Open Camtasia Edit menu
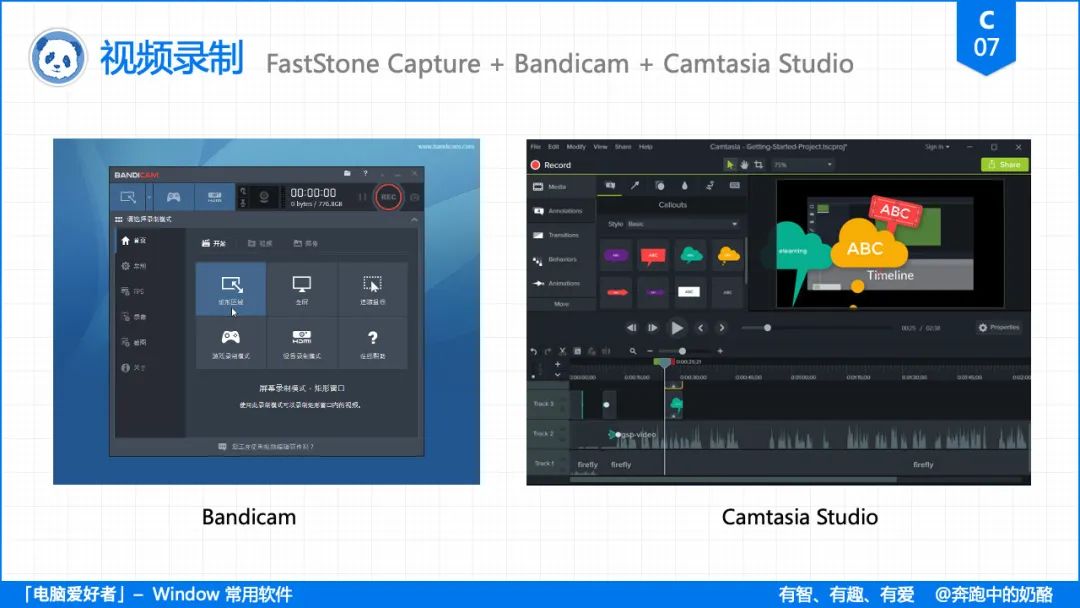This screenshot has height=608, width=1080. click(553, 147)
